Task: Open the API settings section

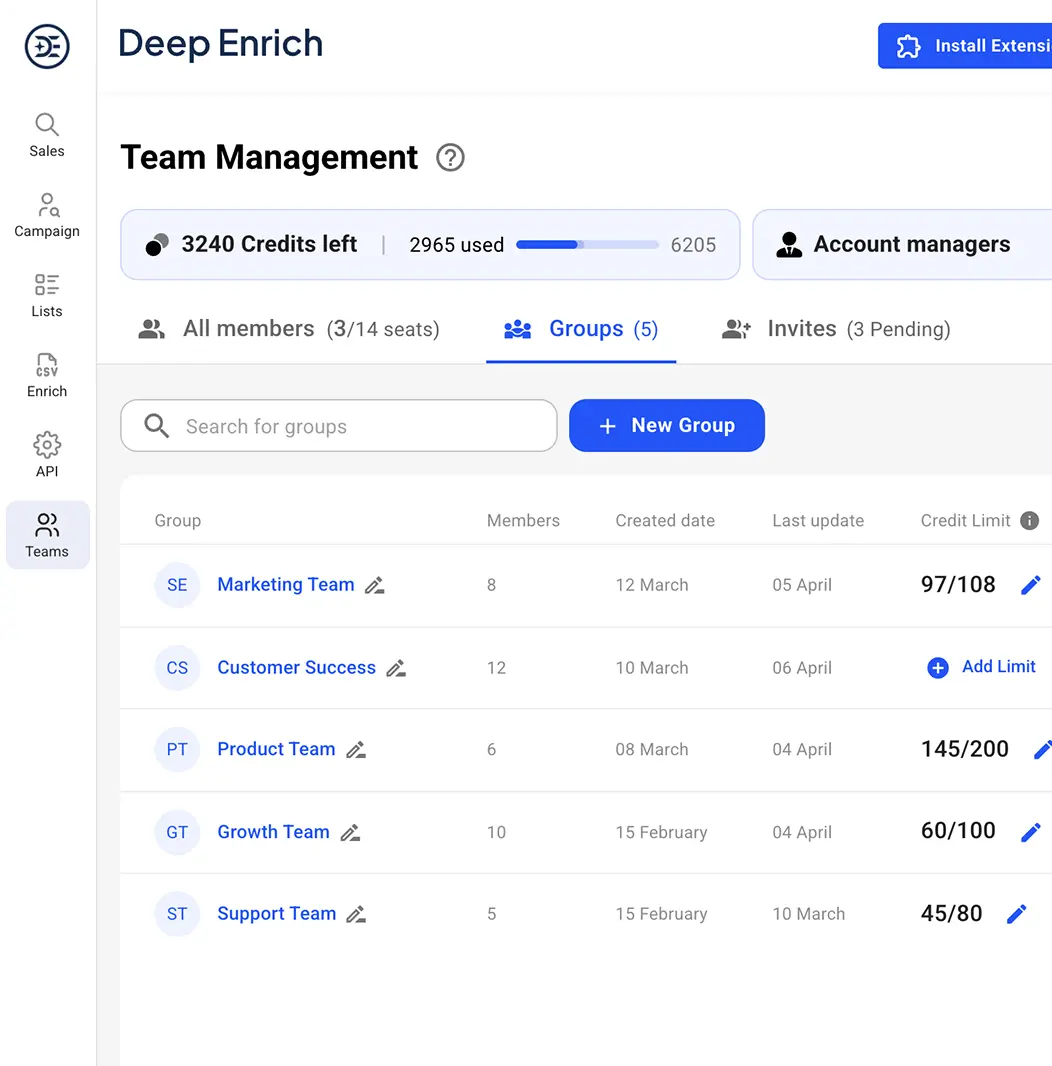Action: pos(47,455)
